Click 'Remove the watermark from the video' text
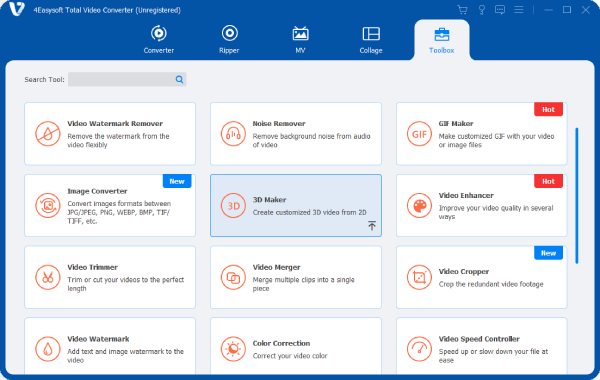 click(118, 140)
